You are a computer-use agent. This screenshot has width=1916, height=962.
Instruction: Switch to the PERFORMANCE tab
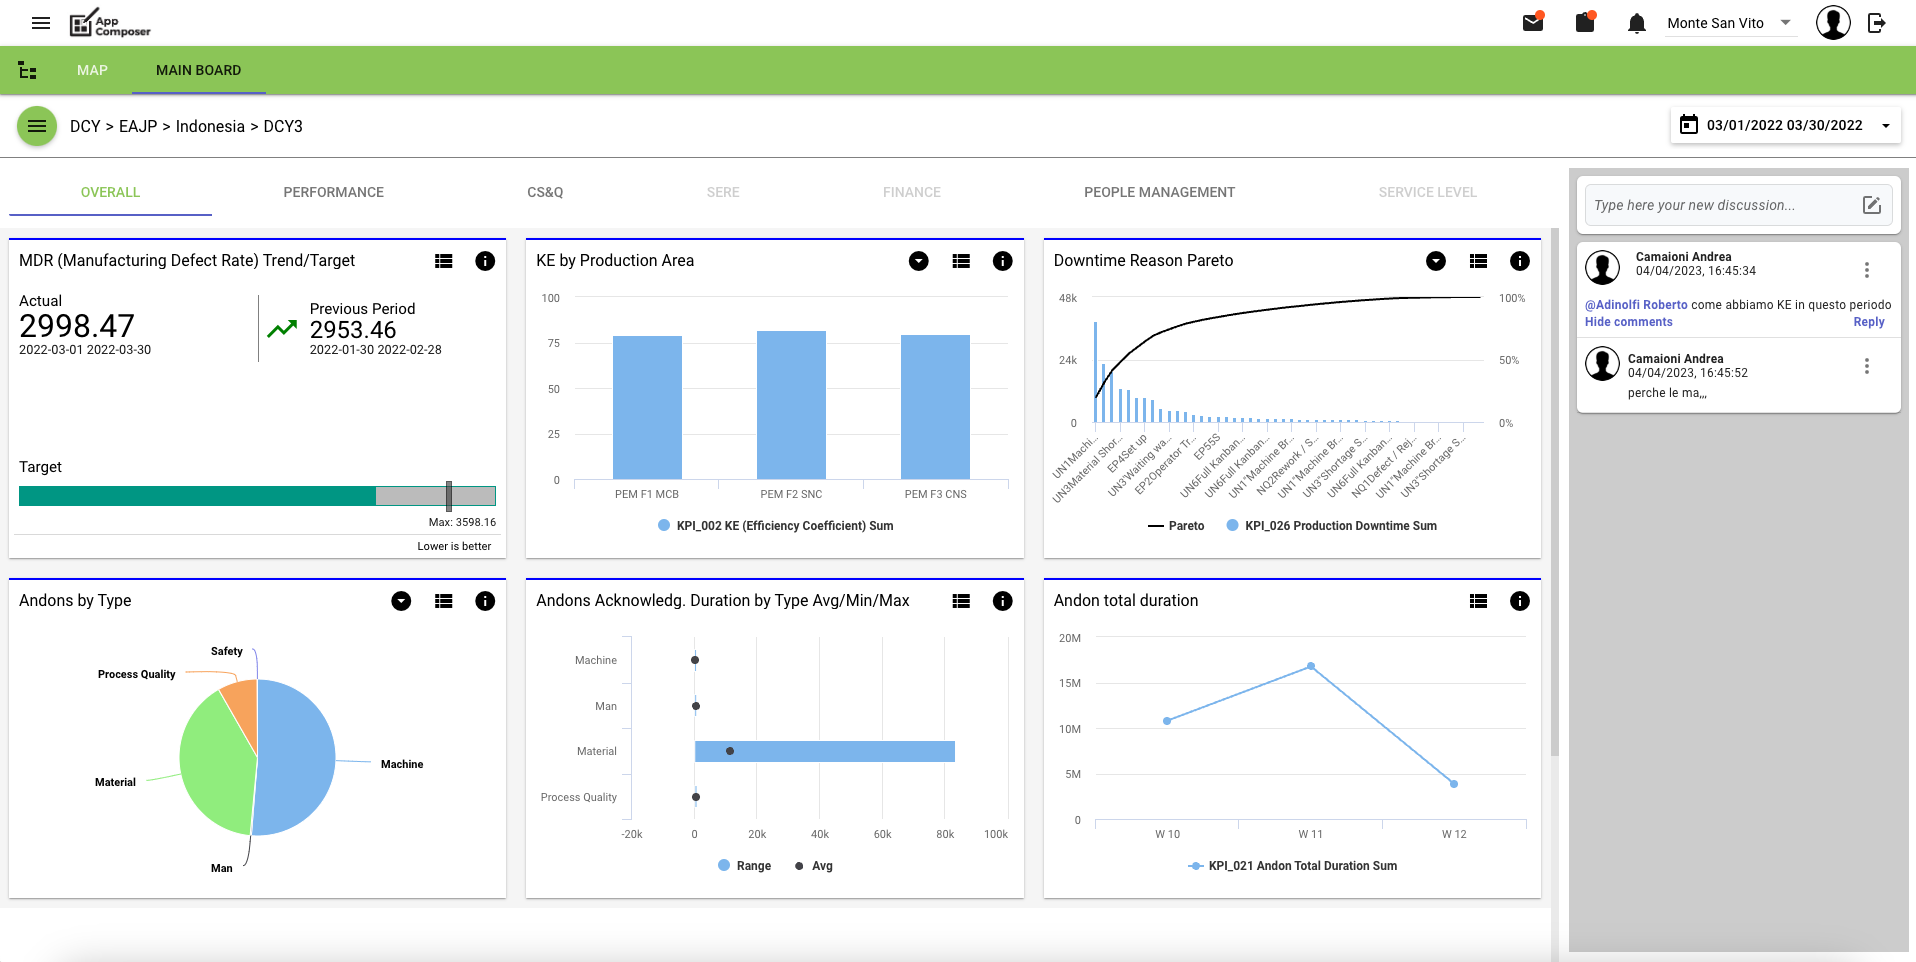(333, 192)
